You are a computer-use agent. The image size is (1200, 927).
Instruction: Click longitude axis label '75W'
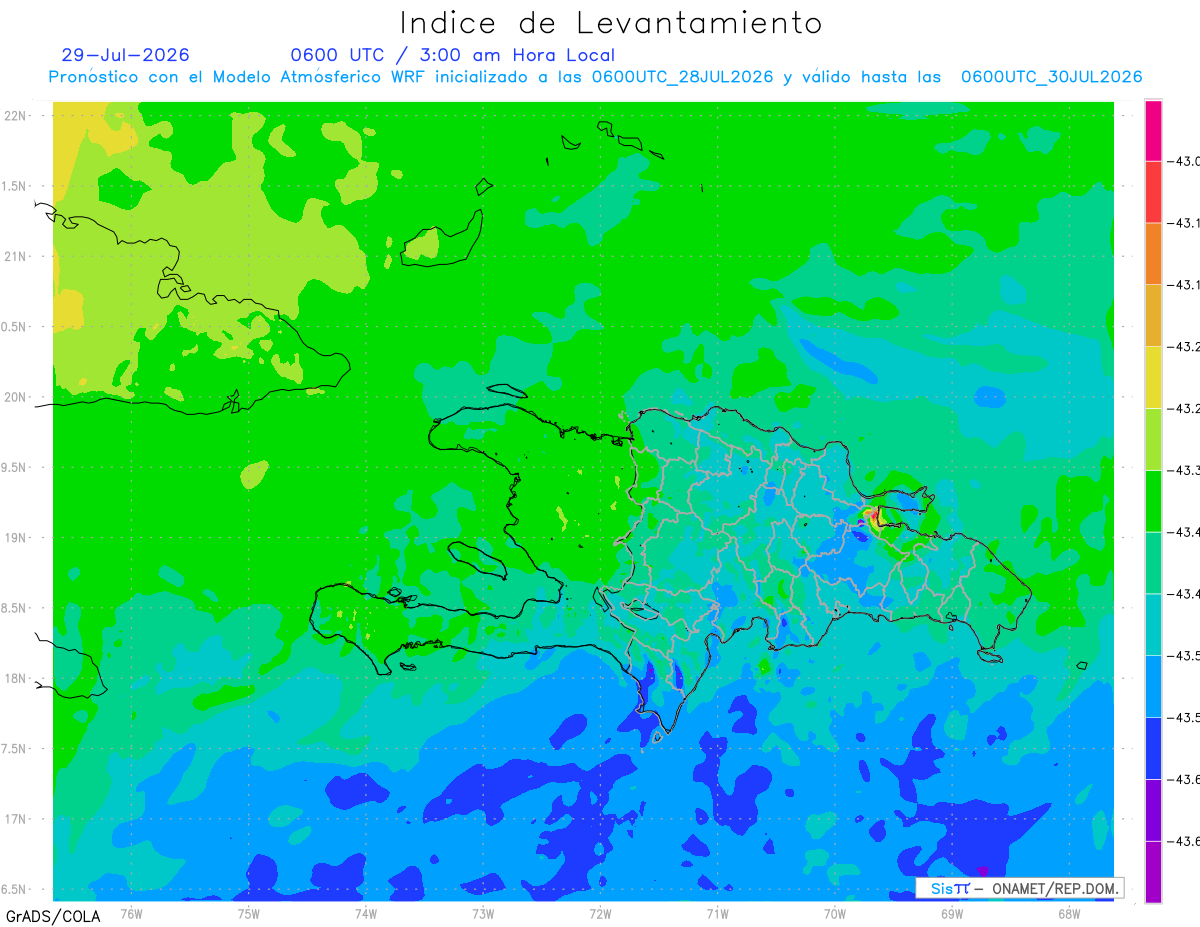click(x=248, y=913)
